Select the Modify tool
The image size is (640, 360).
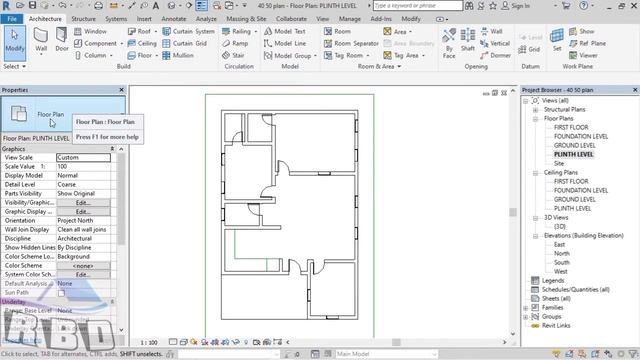pyautogui.click(x=15, y=43)
